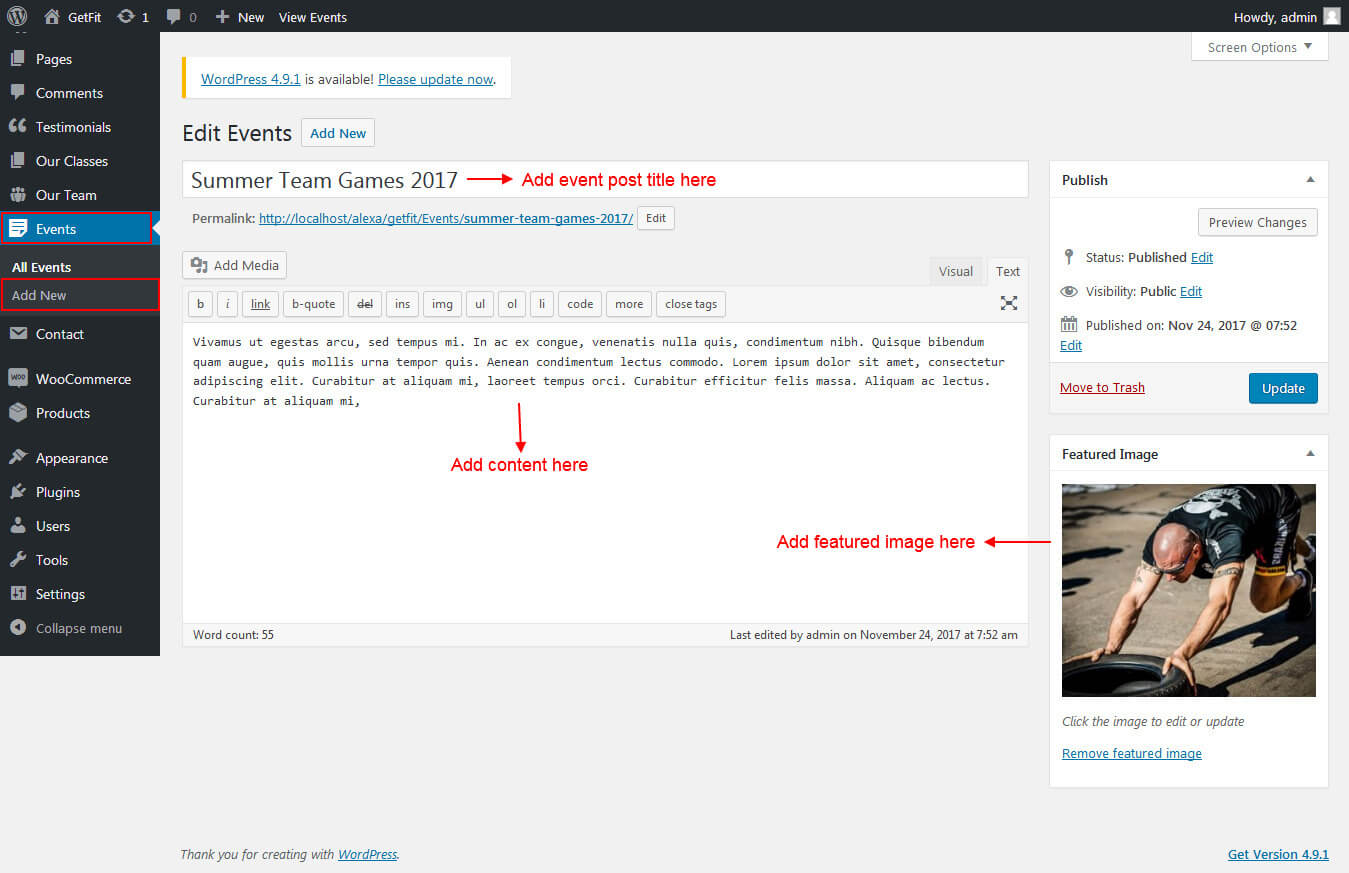The height and width of the screenshot is (873, 1349).
Task: Click the Events sidebar icon
Action: coord(17,229)
